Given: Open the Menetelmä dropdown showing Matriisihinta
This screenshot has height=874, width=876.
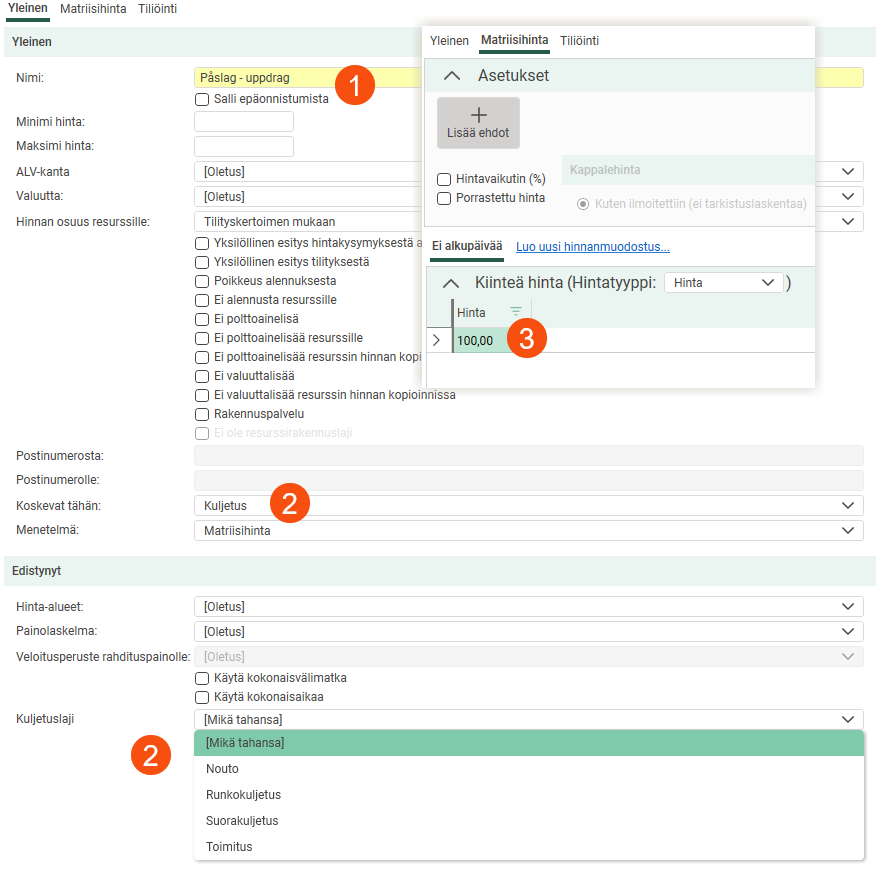Looking at the screenshot, I should click(527, 531).
